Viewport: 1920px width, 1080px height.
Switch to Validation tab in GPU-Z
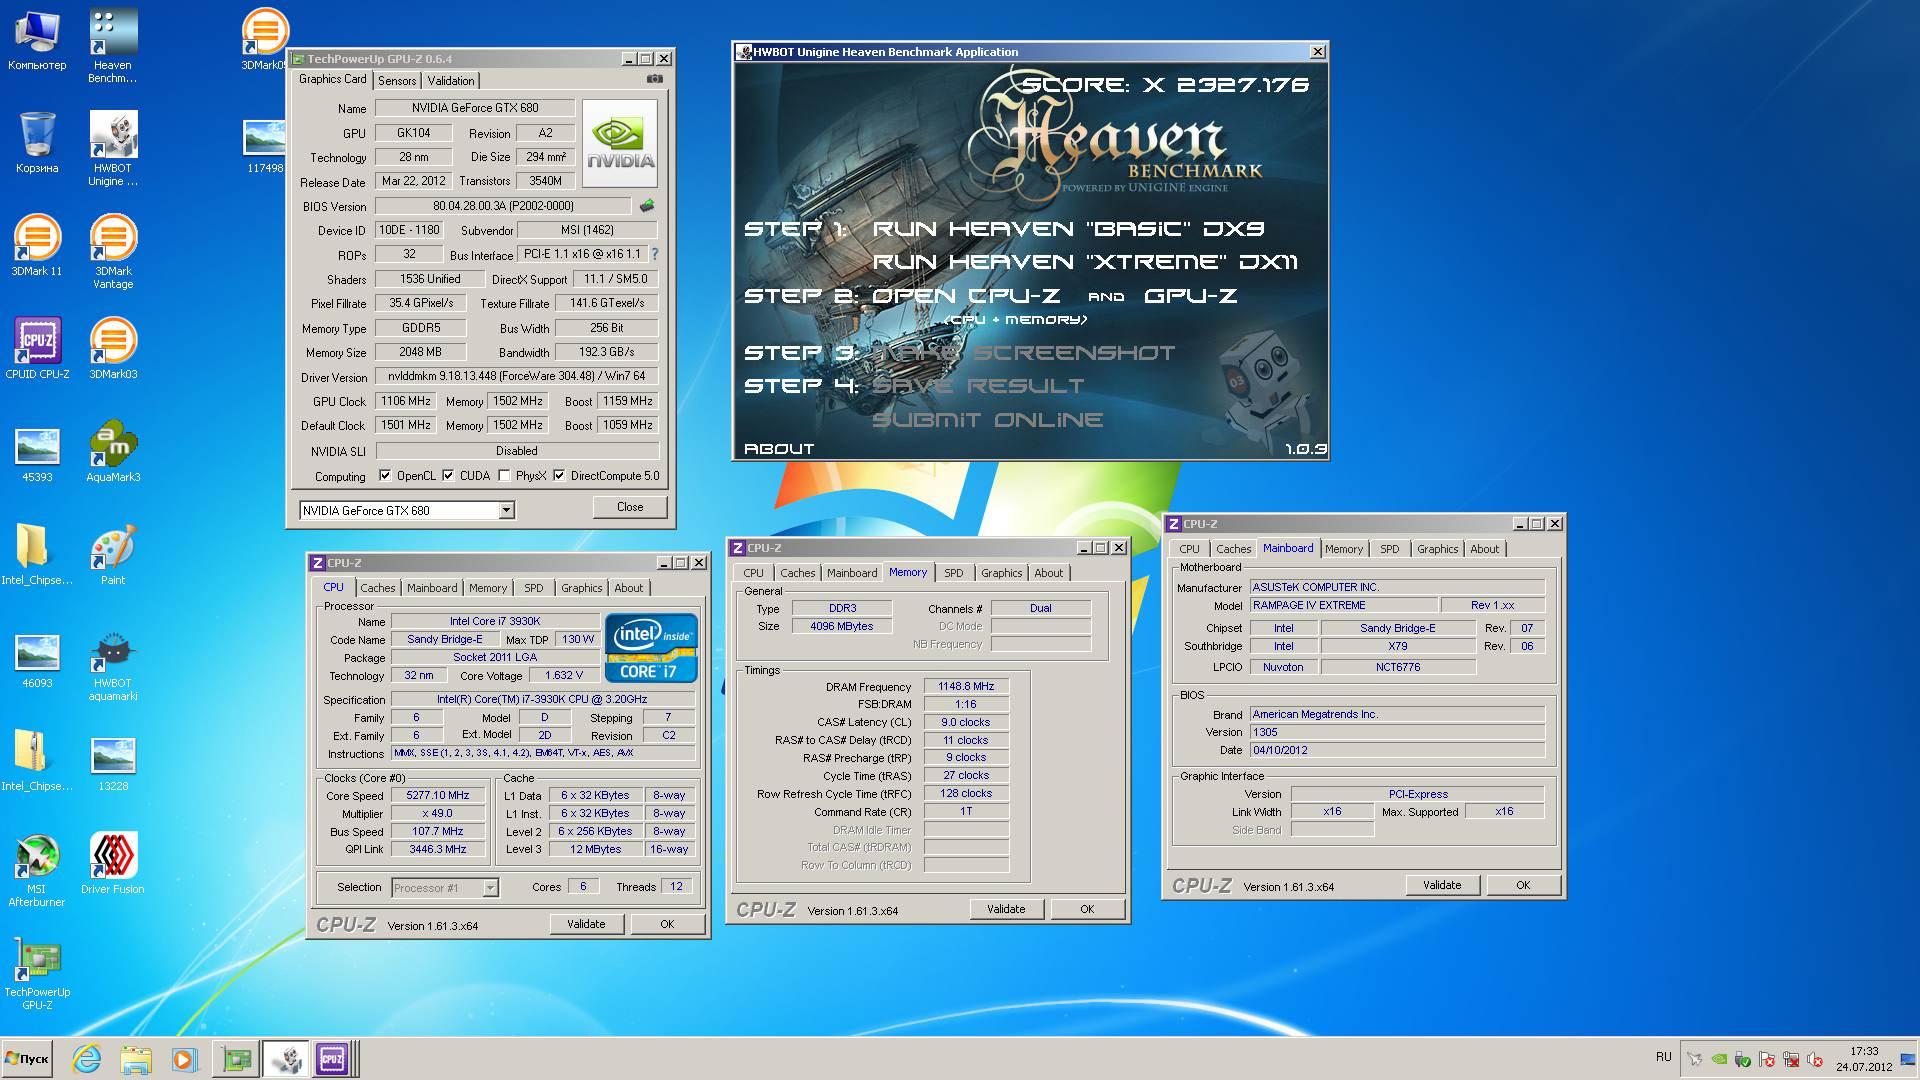(x=451, y=81)
